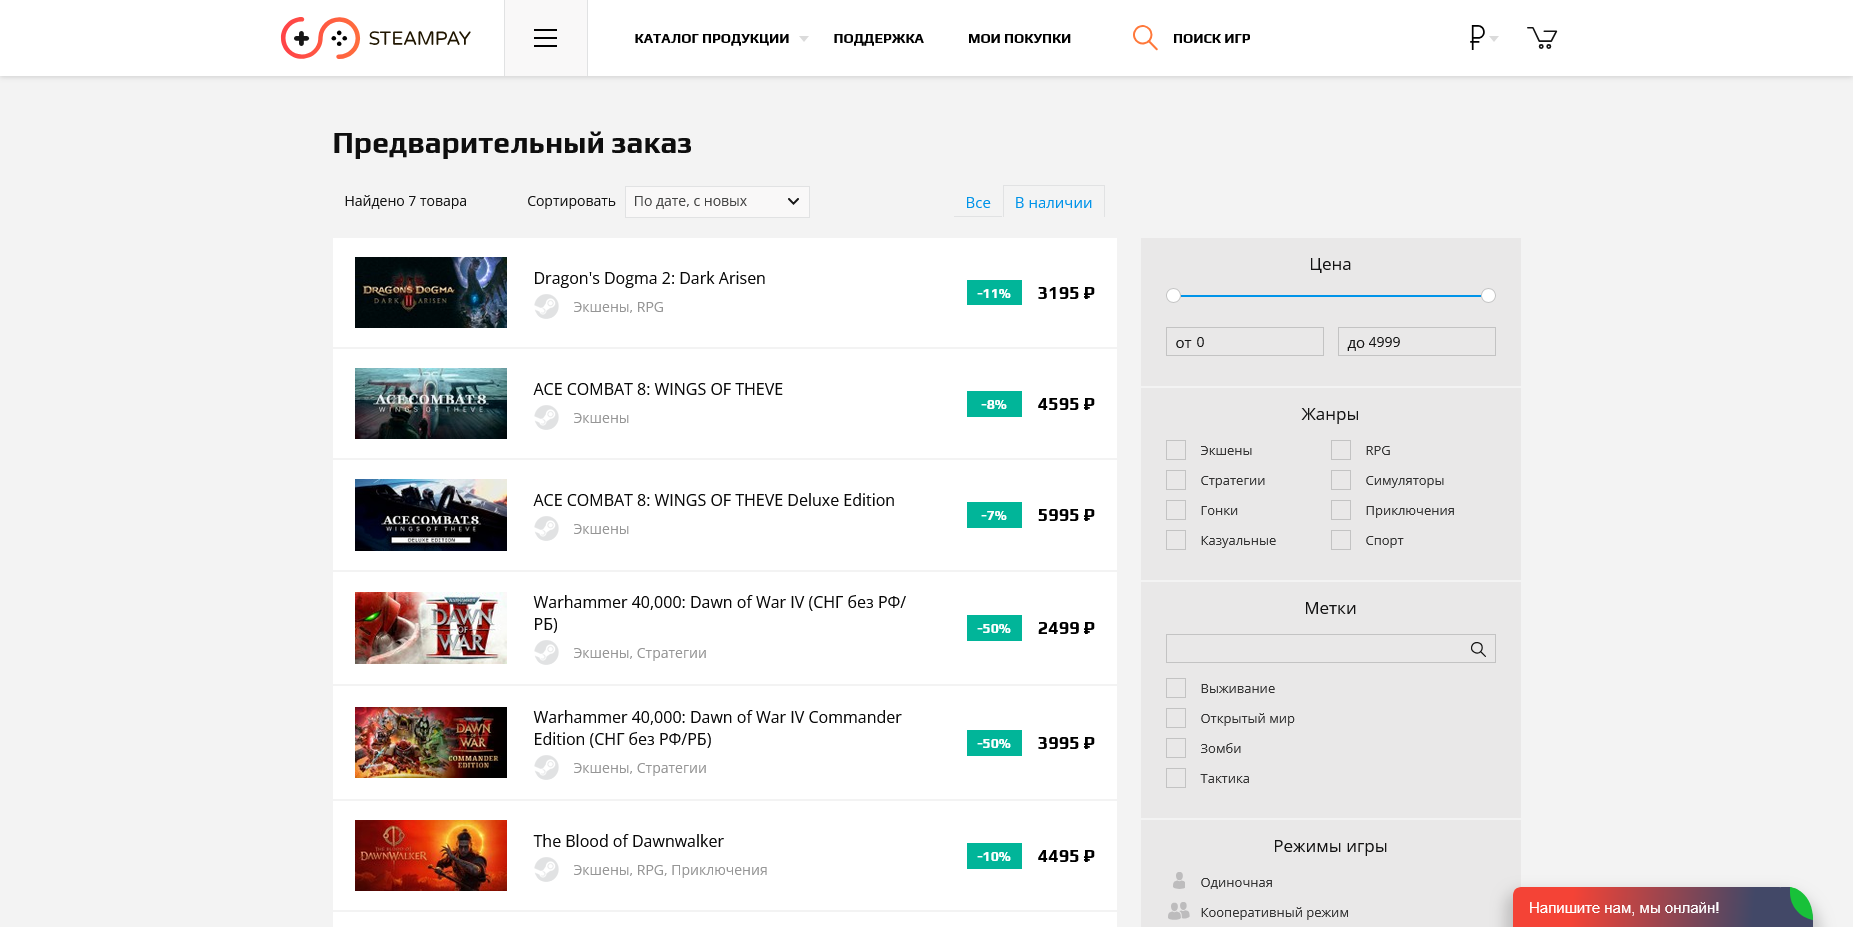Check the Спорт genre checkbox
Viewport: 1853px width, 927px height.
[x=1341, y=540]
